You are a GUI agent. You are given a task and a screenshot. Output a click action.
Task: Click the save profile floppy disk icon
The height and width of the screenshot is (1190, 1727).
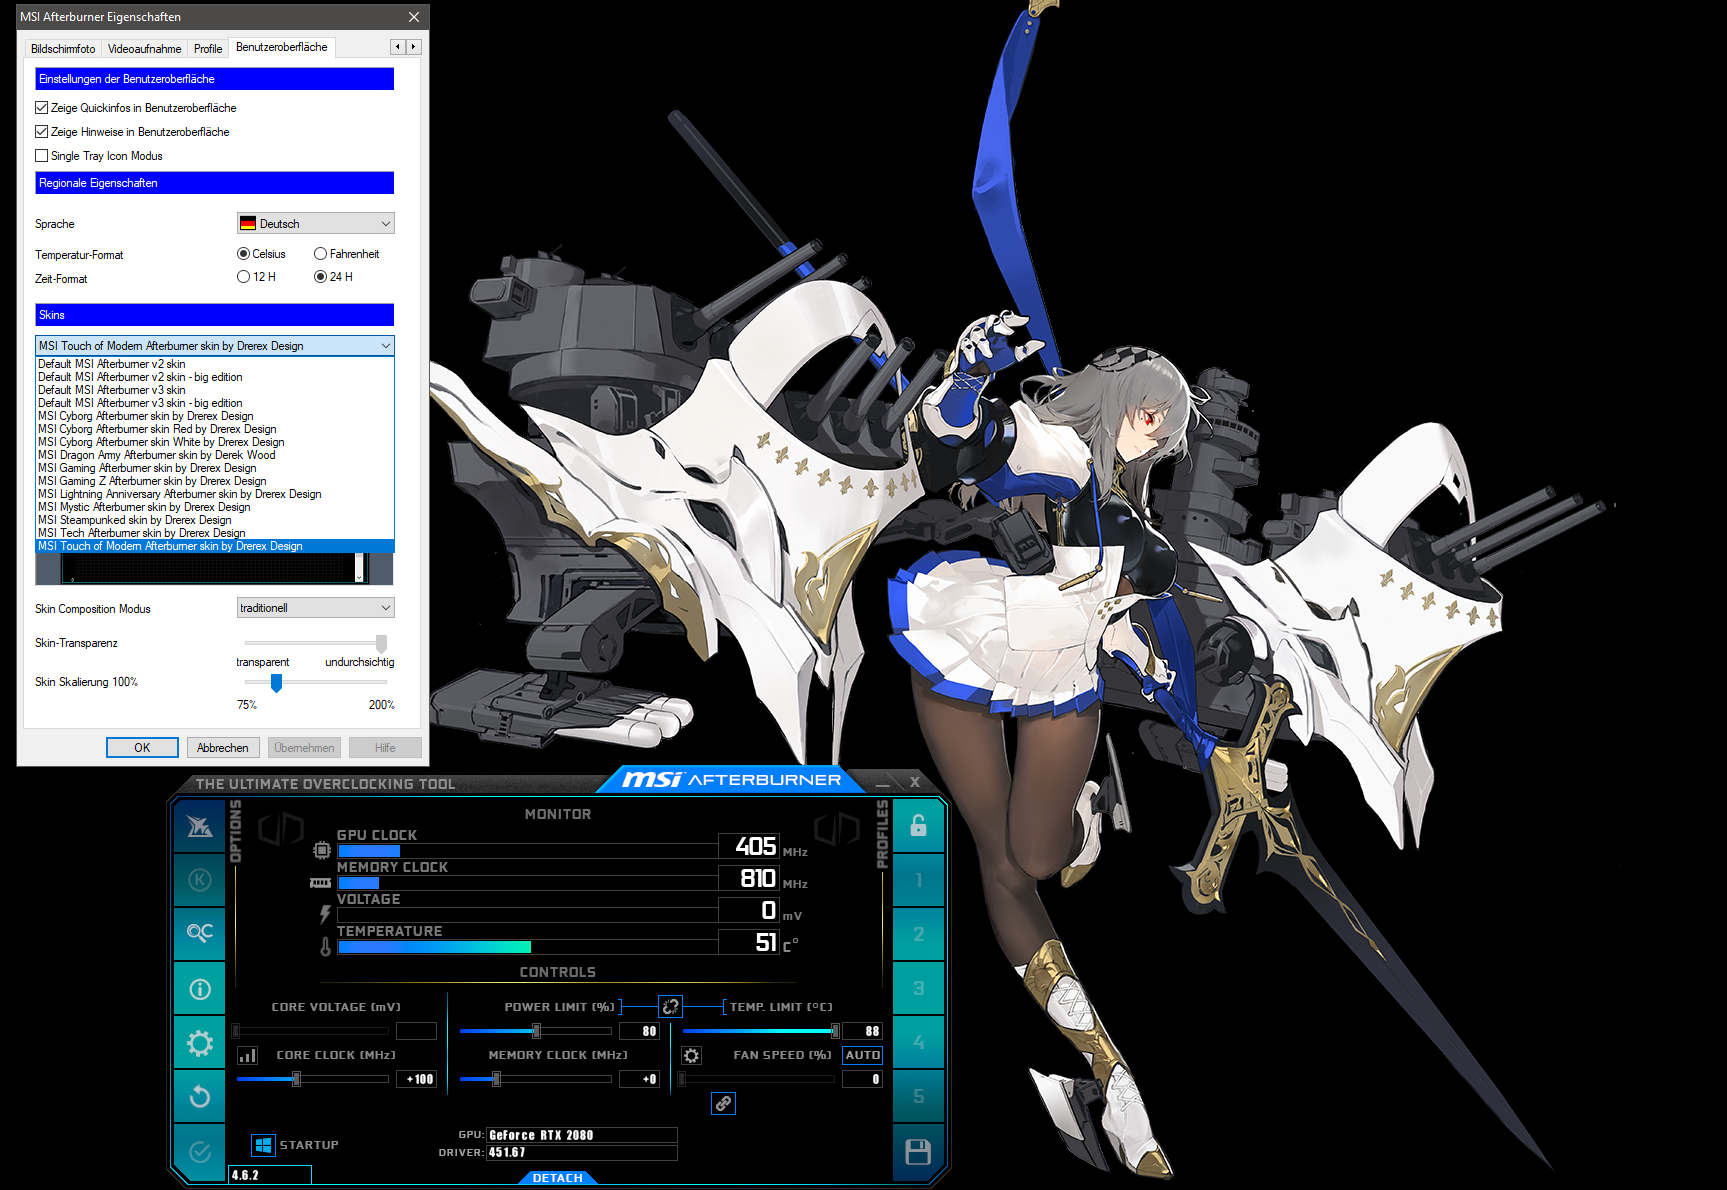918,1152
